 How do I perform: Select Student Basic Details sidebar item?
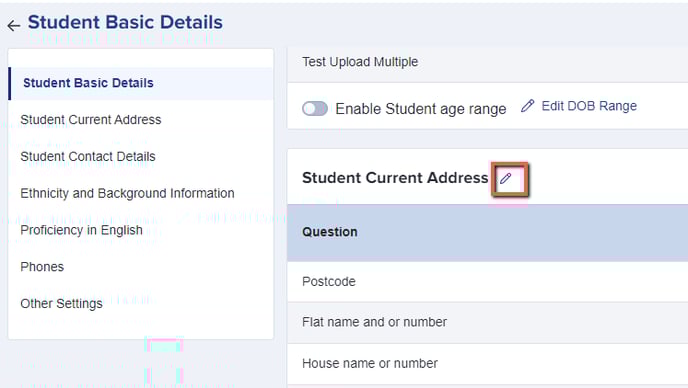tap(141, 83)
